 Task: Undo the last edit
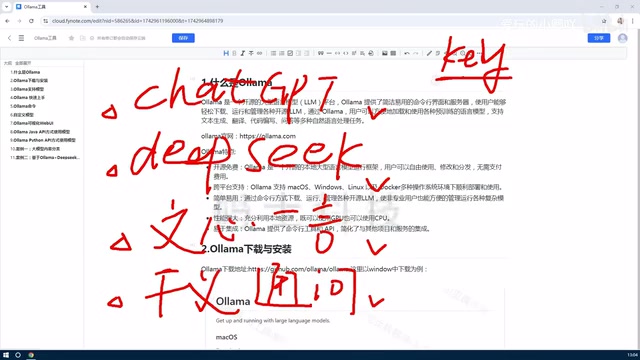(407, 53)
